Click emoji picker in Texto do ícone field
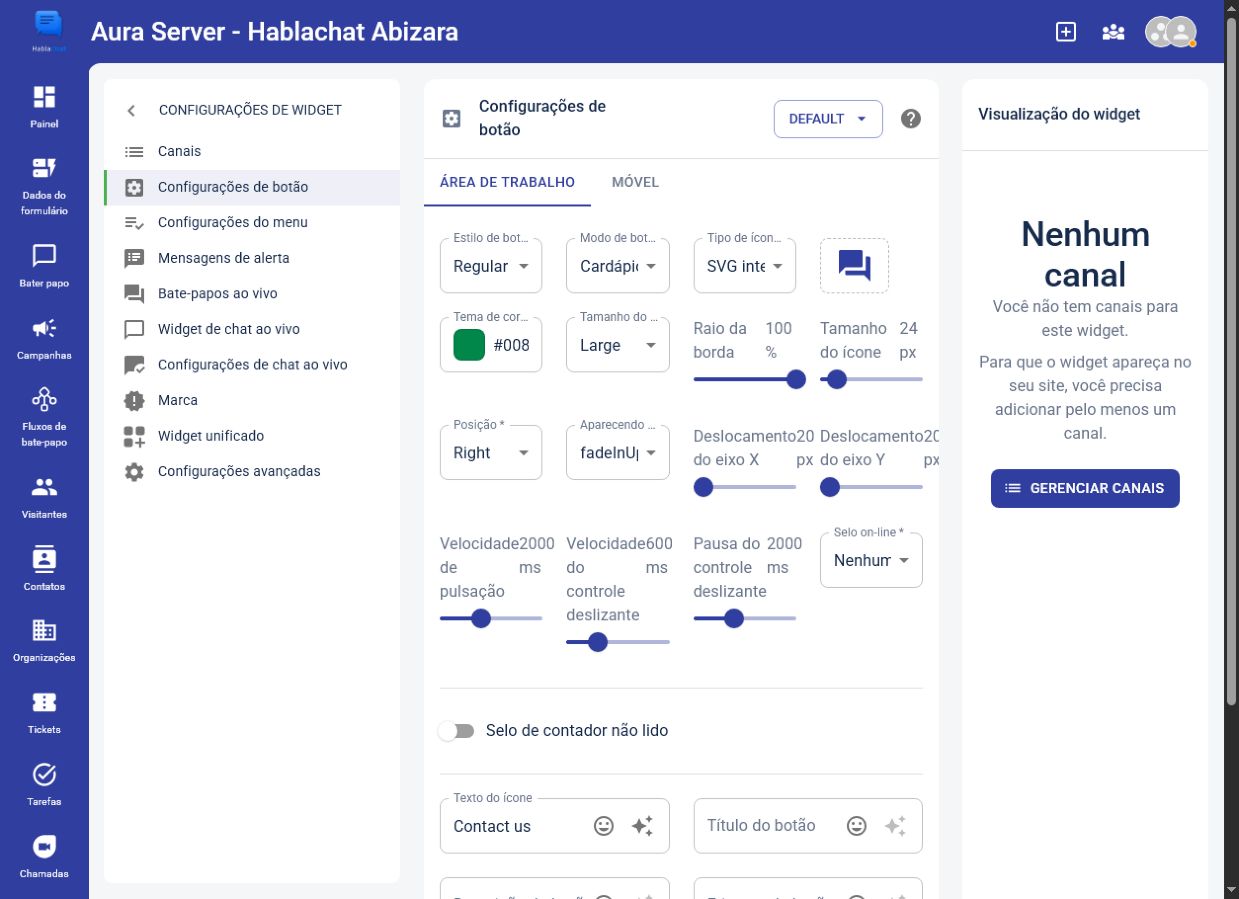The image size is (1239, 899). coord(603,826)
